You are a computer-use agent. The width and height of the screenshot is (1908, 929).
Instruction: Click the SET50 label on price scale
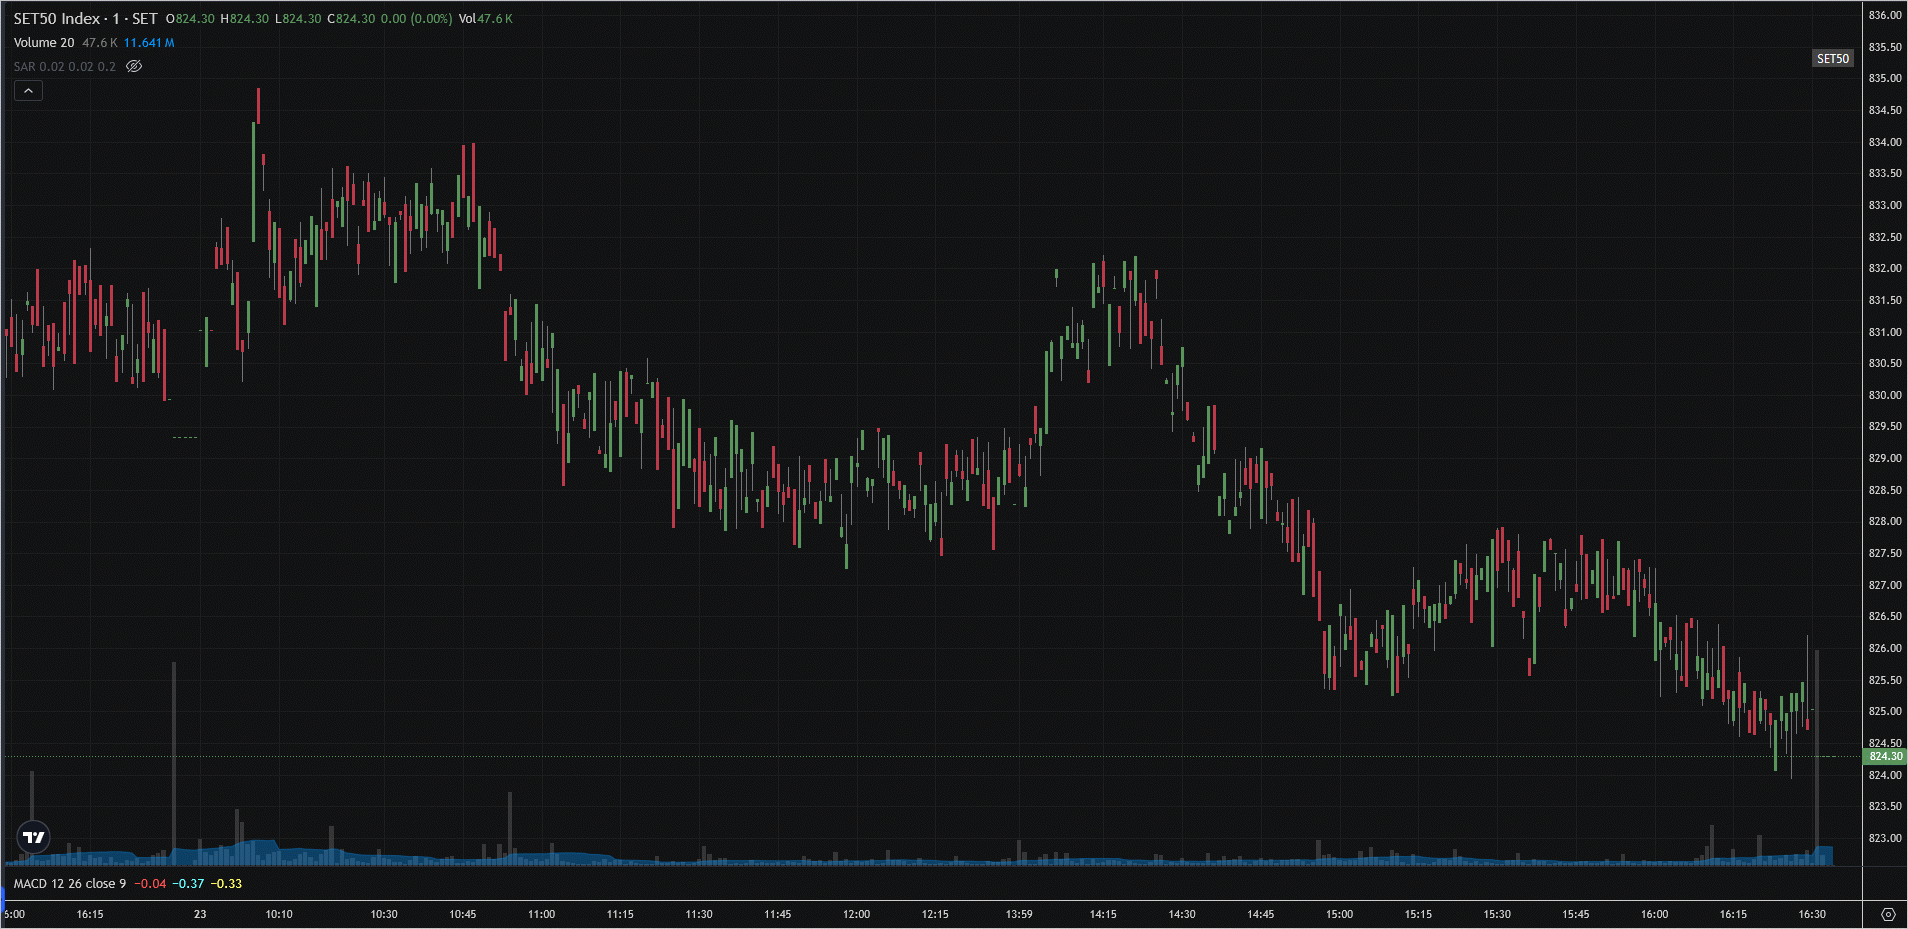[x=1832, y=59]
